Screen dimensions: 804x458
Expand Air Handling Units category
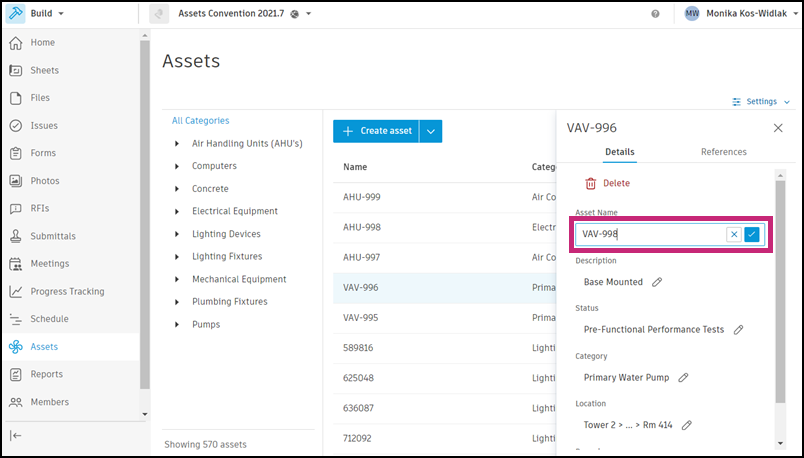point(178,143)
